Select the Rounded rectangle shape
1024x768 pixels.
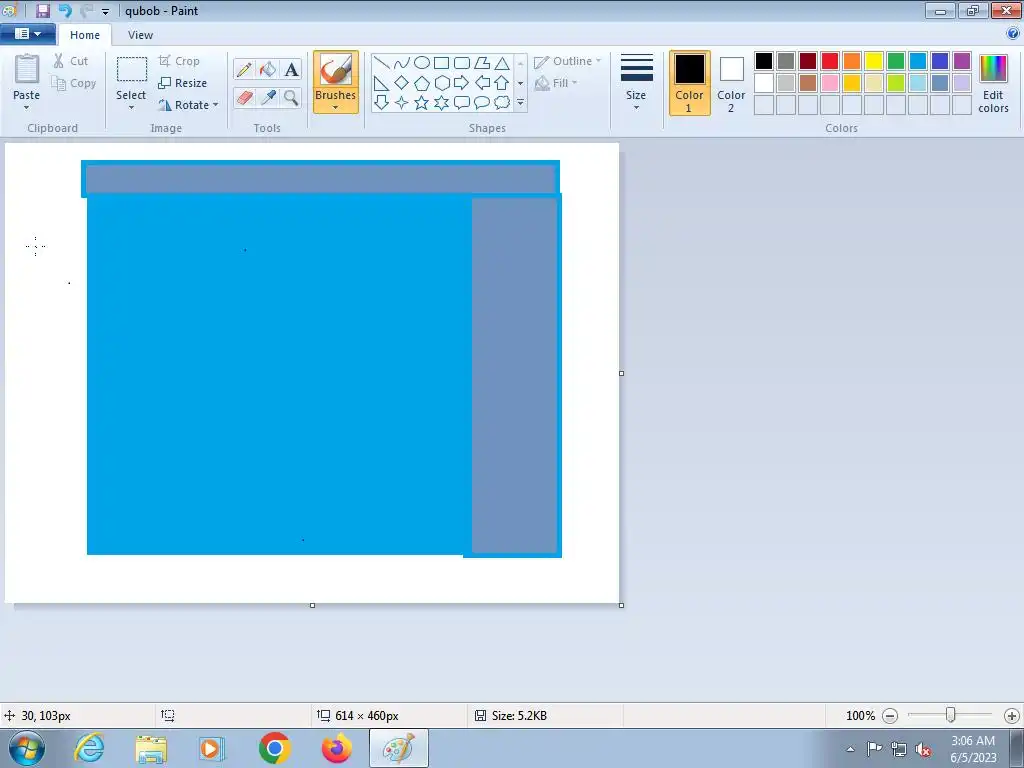tap(462, 63)
